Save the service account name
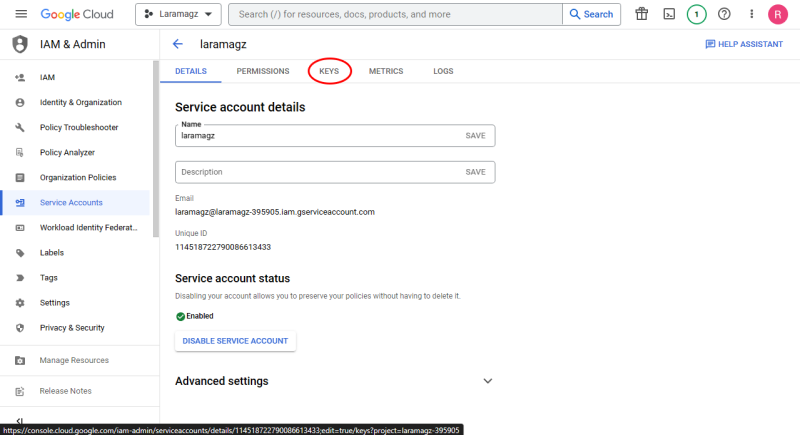 point(475,136)
